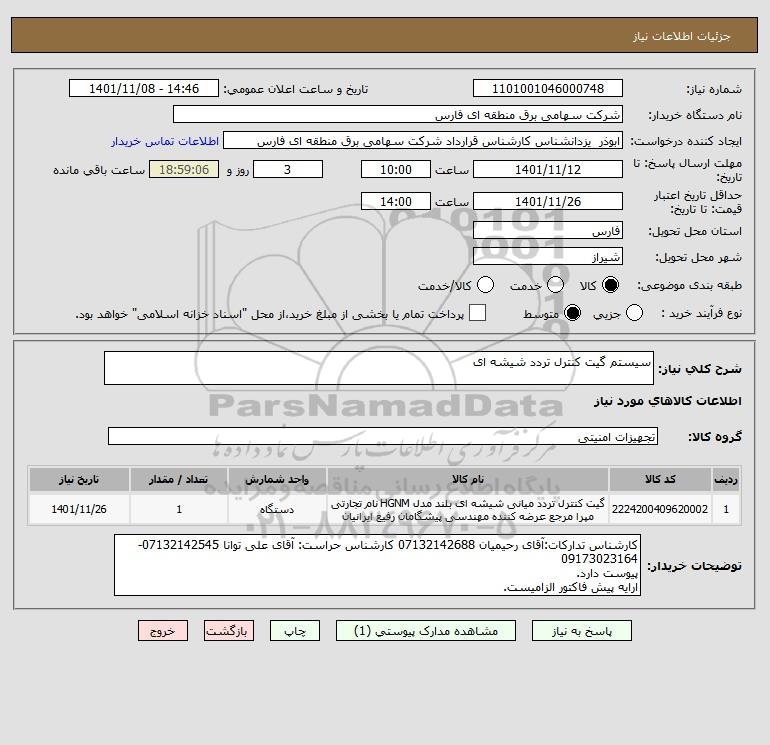Click the بازگشت back button
Image resolution: width=770 pixels, height=745 pixels.
(x=229, y=631)
